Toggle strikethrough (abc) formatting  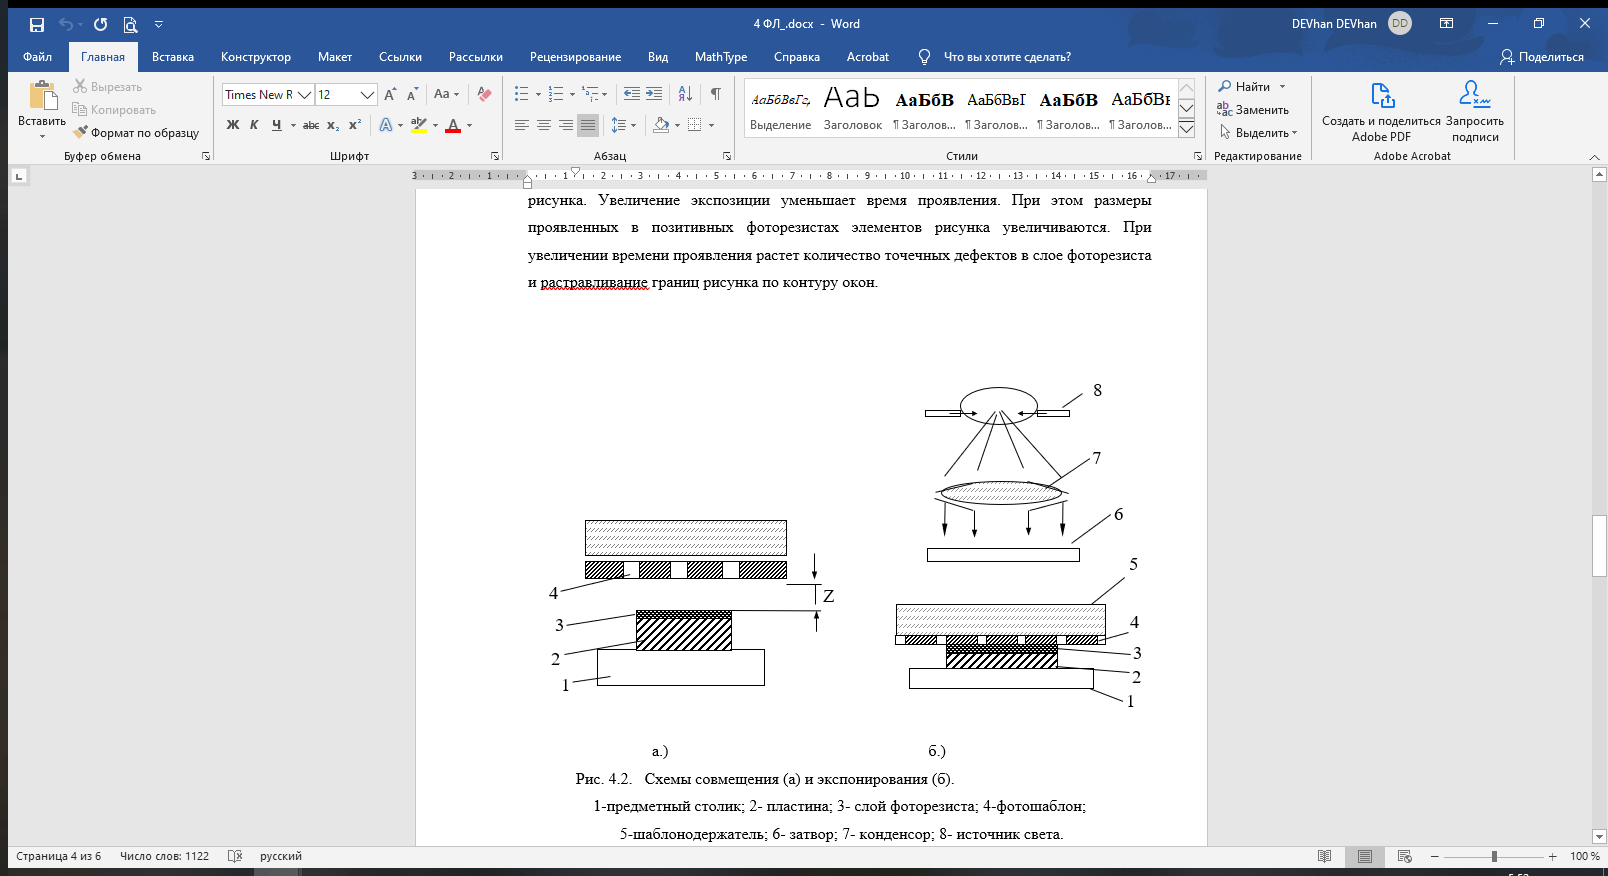click(311, 125)
